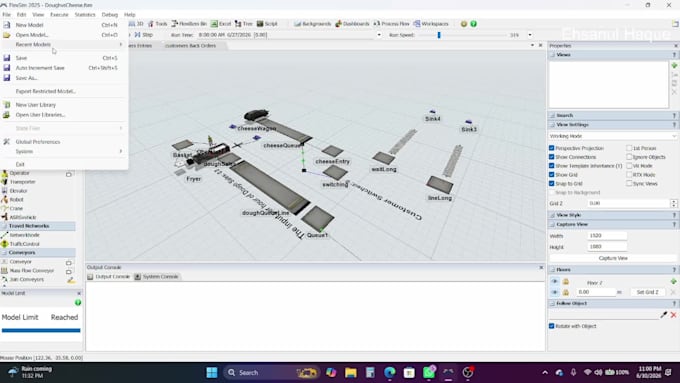Click the green add-view icon in Views

coord(674,65)
